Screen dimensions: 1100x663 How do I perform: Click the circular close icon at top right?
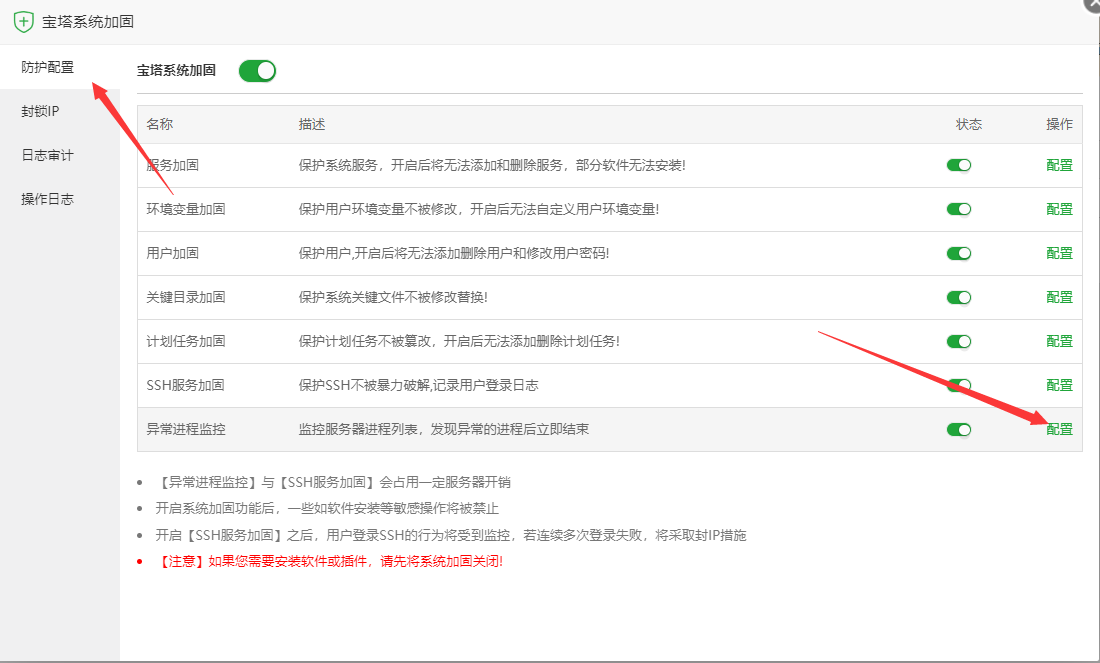pos(1090,6)
